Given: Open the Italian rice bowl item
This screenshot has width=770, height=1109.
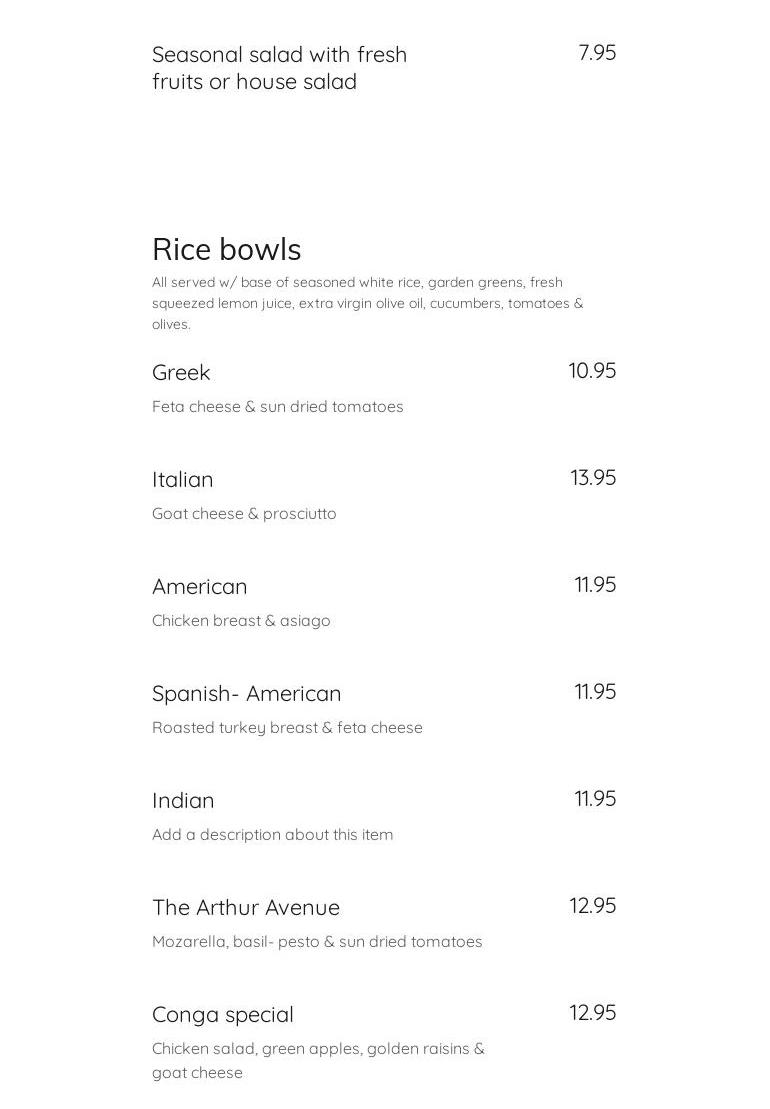Looking at the screenshot, I should [182, 480].
